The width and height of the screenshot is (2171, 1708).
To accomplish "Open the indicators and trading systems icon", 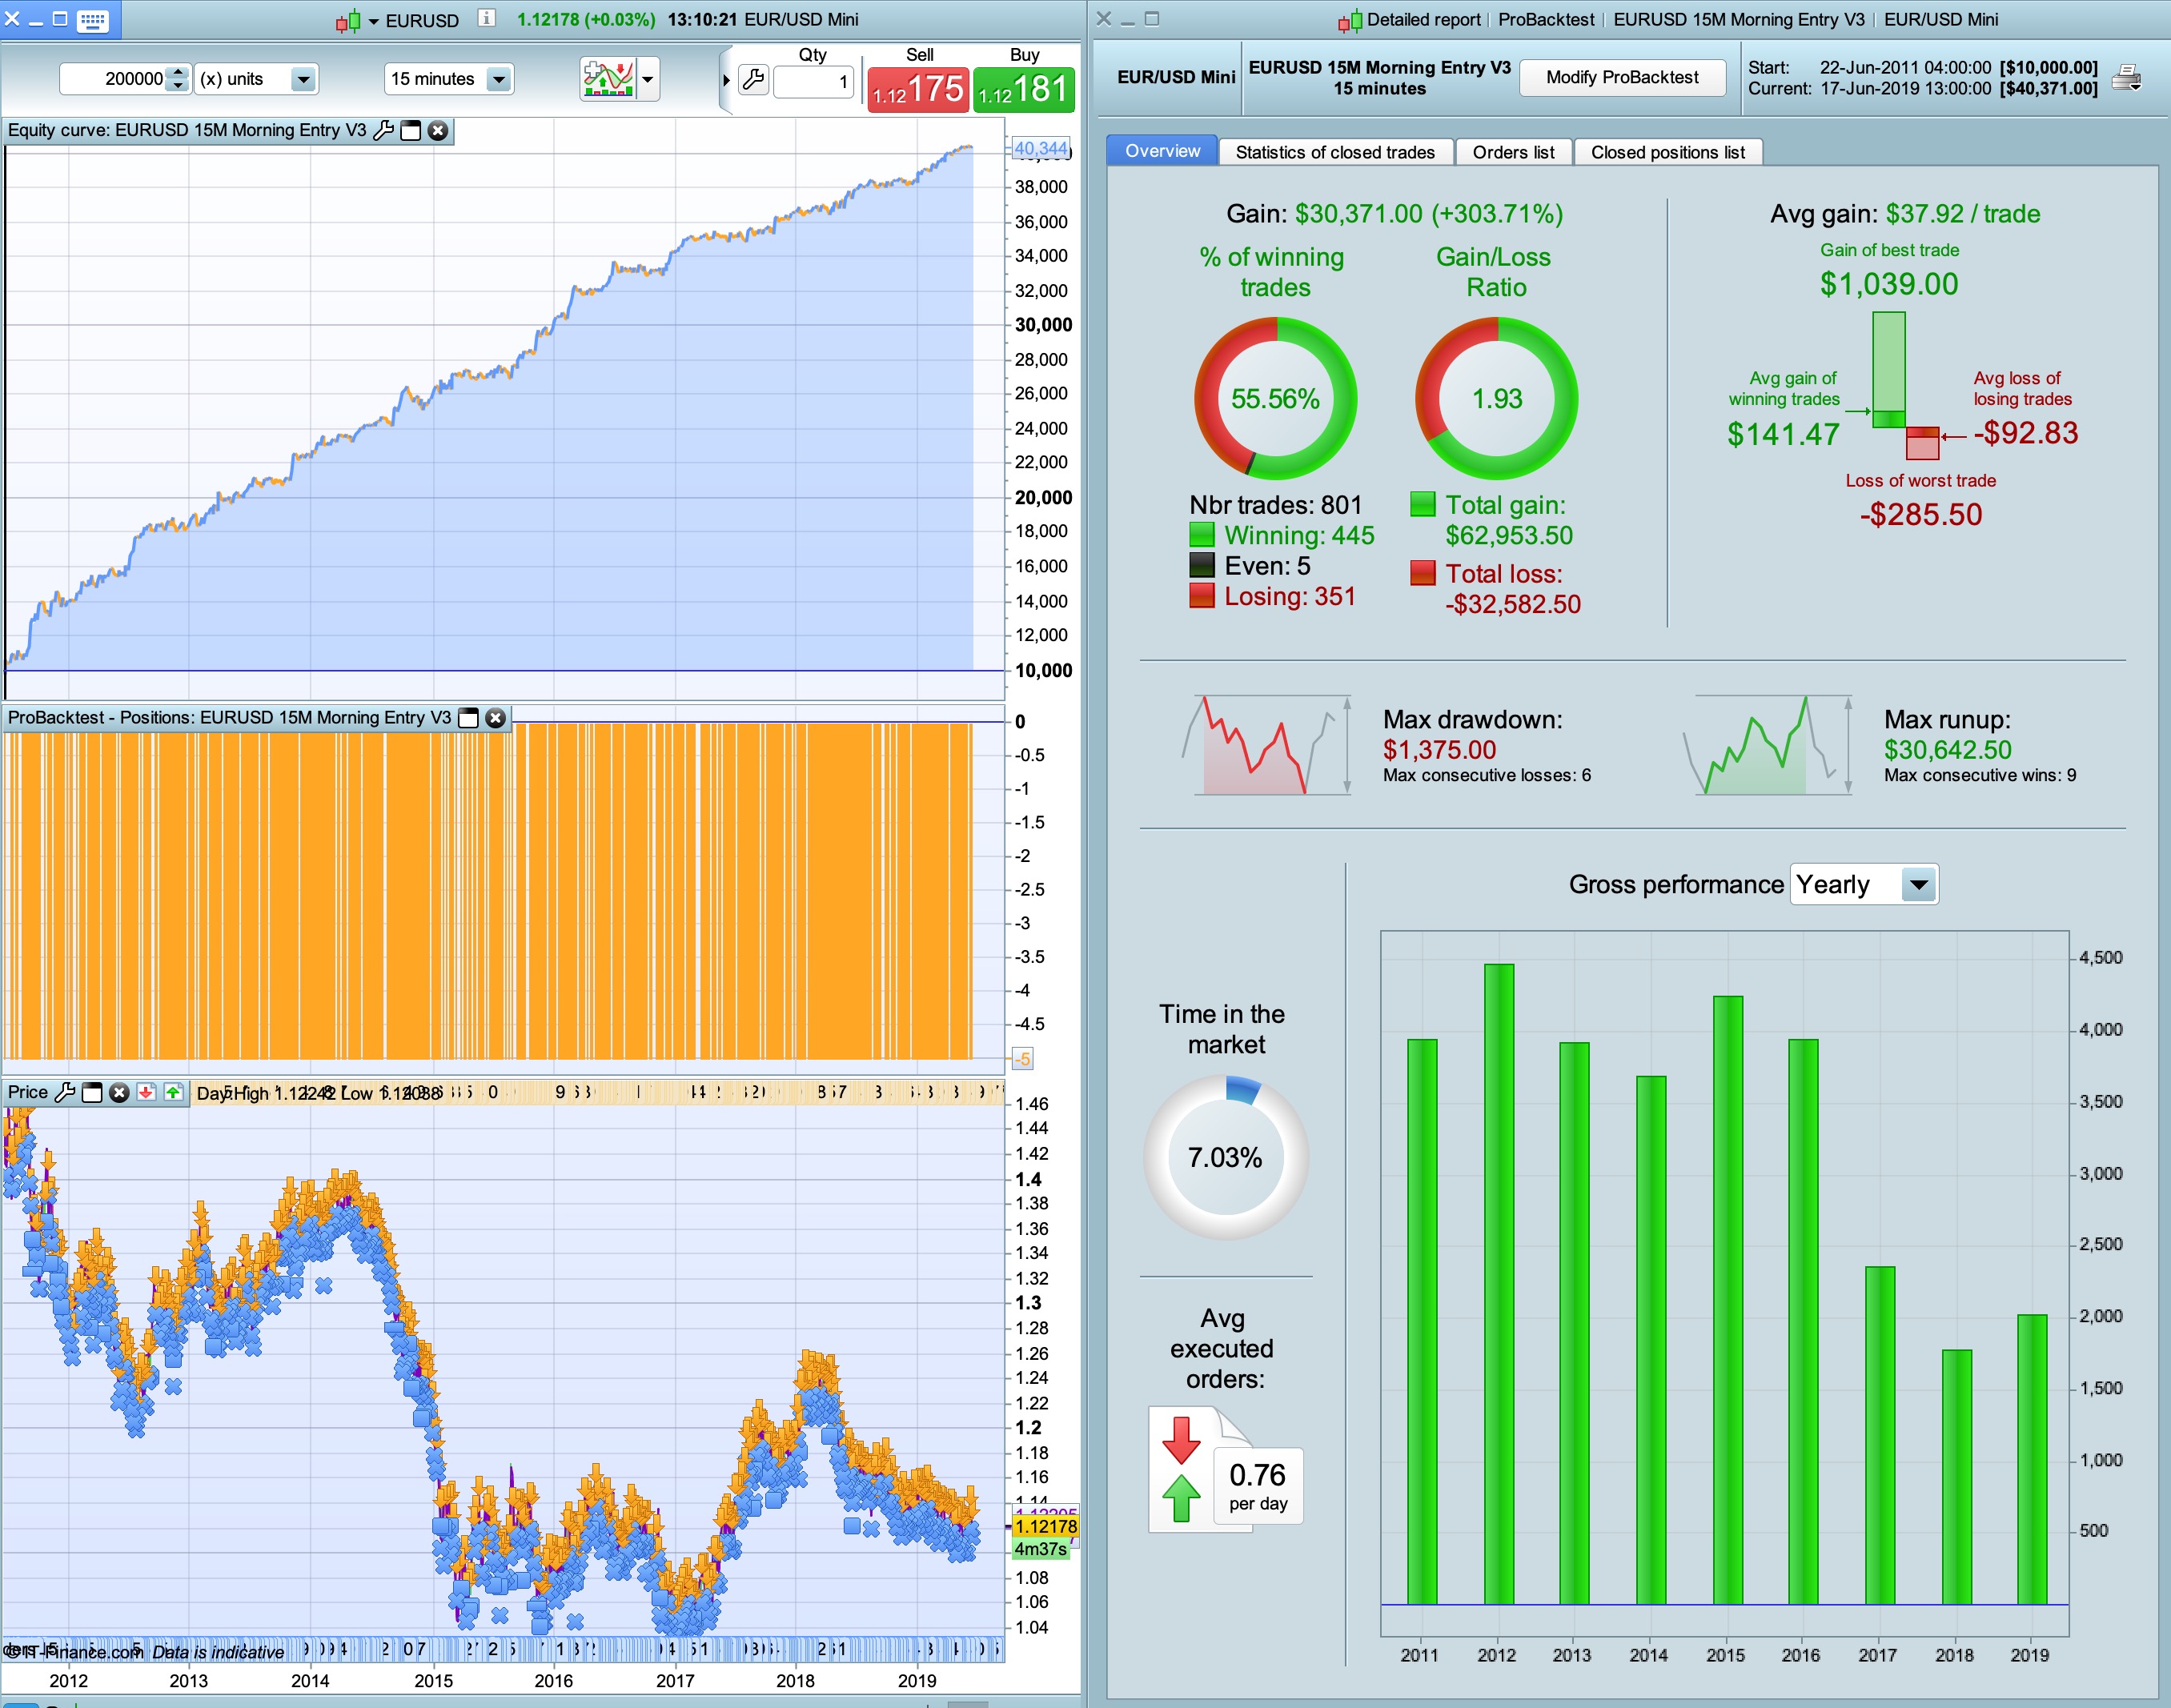I will 609,79.
